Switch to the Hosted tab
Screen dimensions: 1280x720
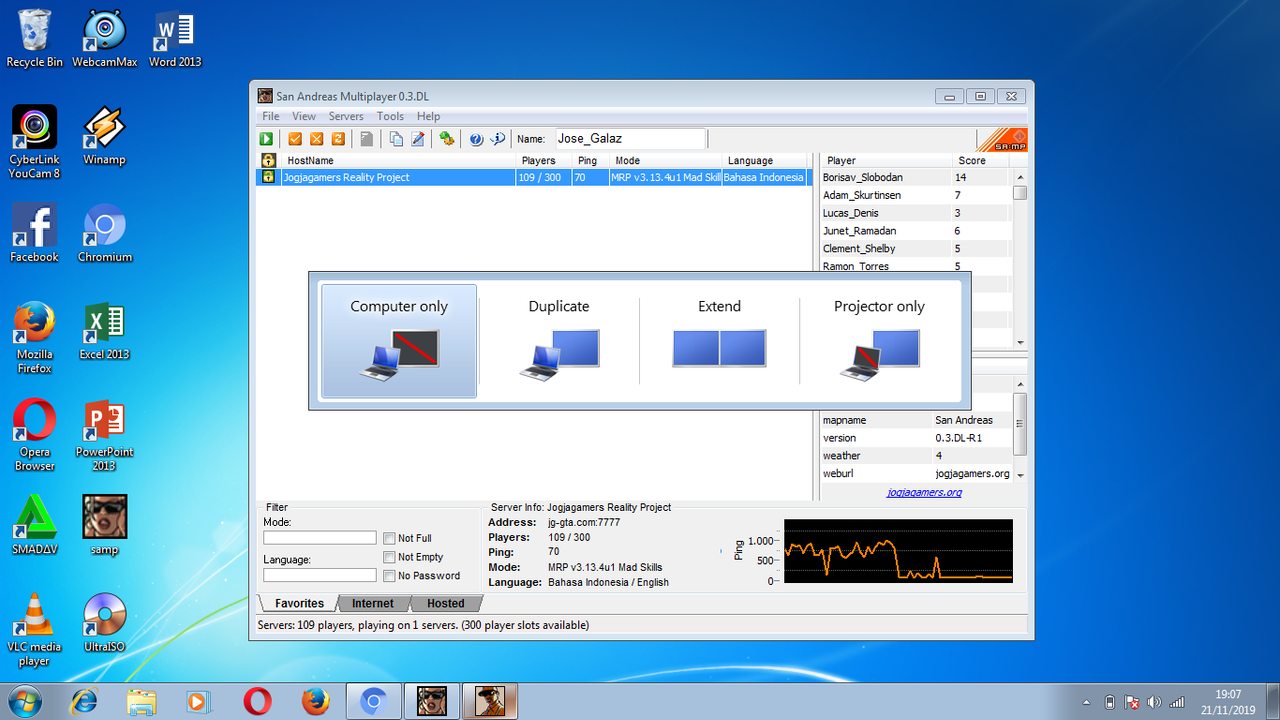[446, 603]
